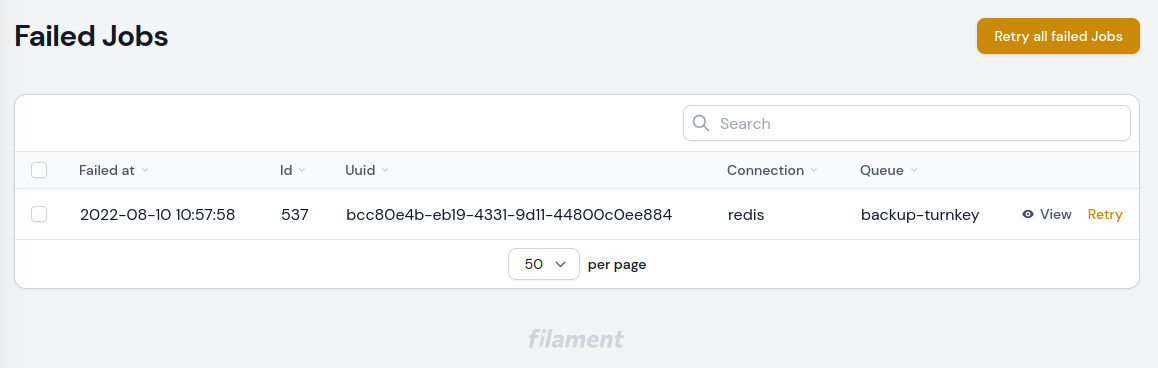Click the sort arrow next to Failed at

coord(145,171)
